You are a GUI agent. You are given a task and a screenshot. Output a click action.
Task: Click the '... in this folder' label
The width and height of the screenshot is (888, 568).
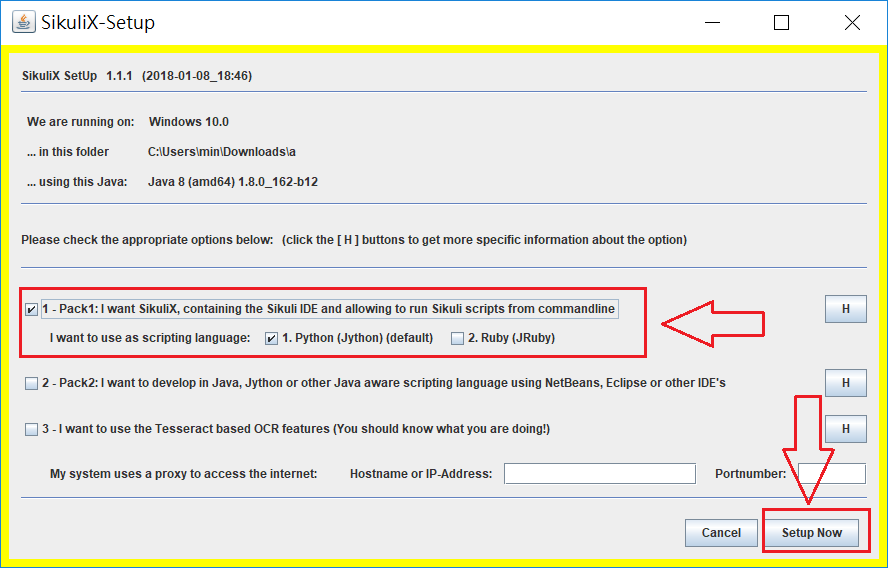click(68, 152)
